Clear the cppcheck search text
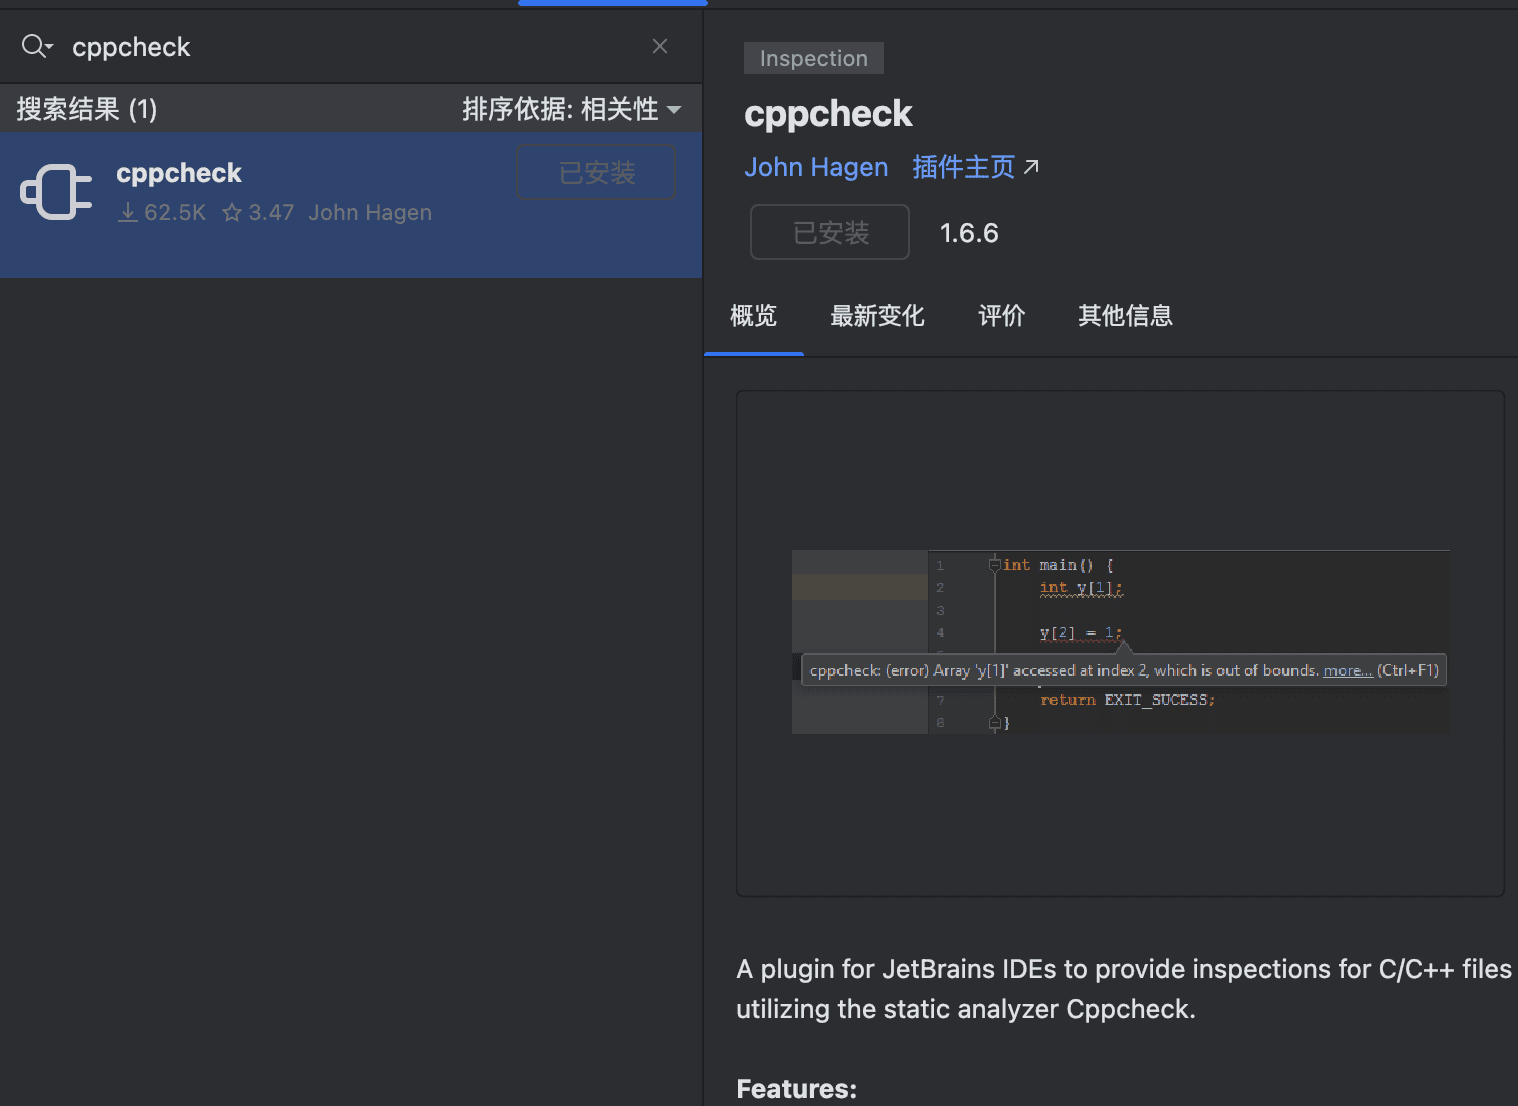The image size is (1518, 1106). (x=659, y=46)
